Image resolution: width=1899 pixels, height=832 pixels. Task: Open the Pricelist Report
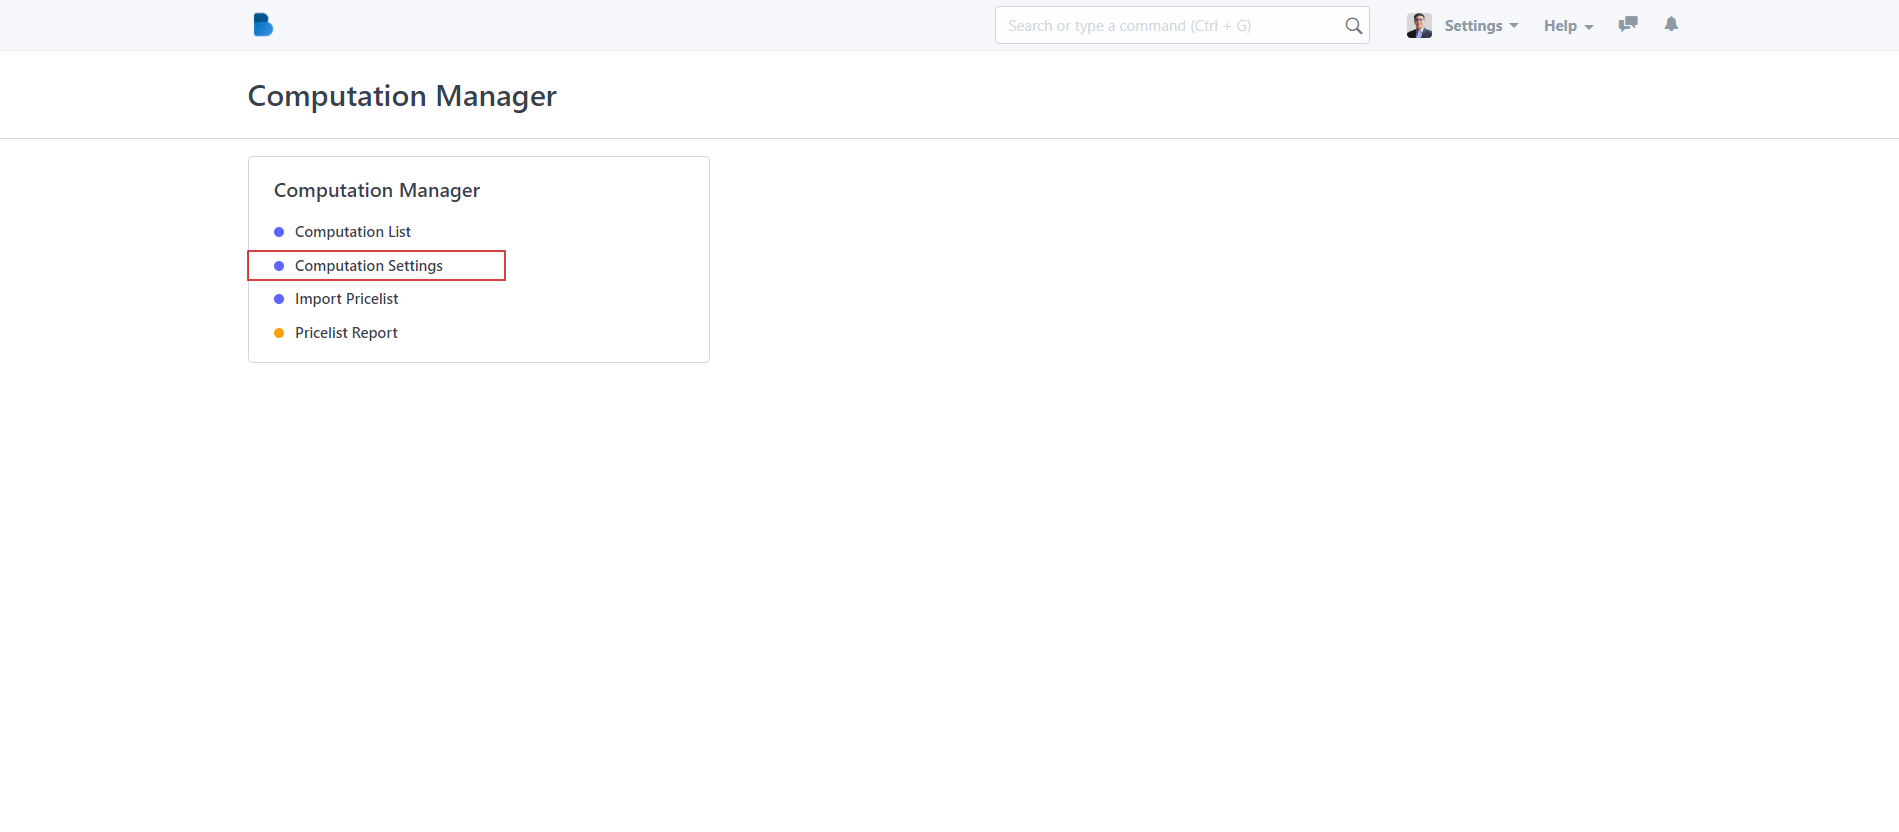tap(346, 333)
